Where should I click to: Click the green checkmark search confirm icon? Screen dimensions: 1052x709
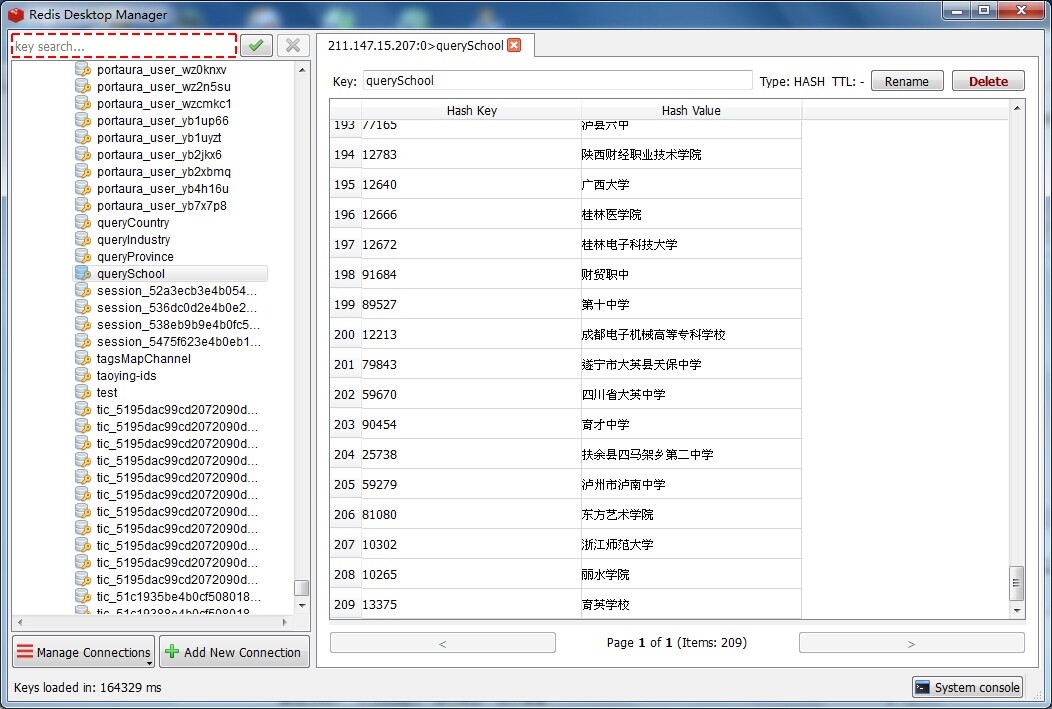[256, 46]
